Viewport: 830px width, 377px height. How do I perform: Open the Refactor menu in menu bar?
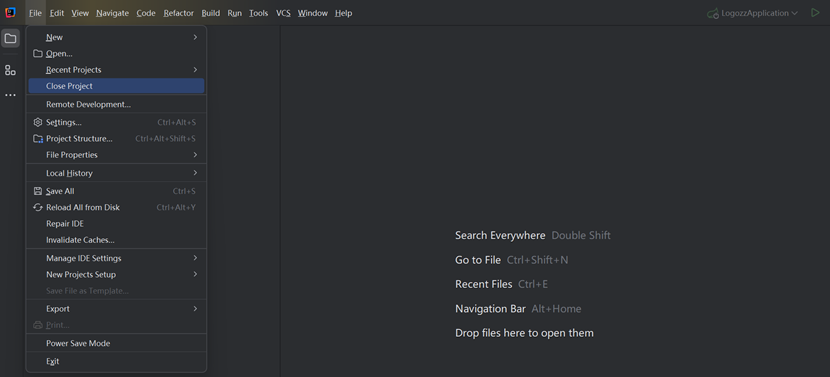tap(178, 13)
